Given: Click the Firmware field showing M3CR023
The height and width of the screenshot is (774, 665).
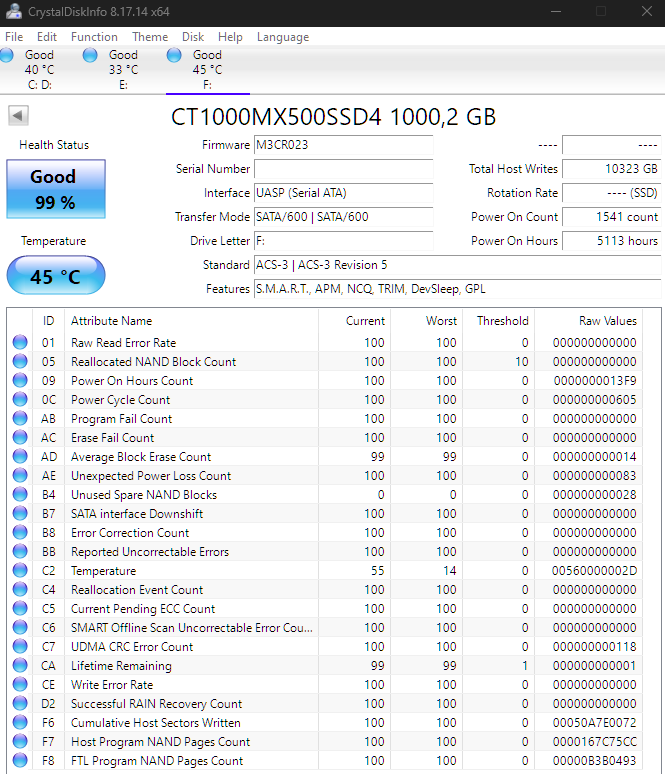Looking at the screenshot, I should [344, 145].
